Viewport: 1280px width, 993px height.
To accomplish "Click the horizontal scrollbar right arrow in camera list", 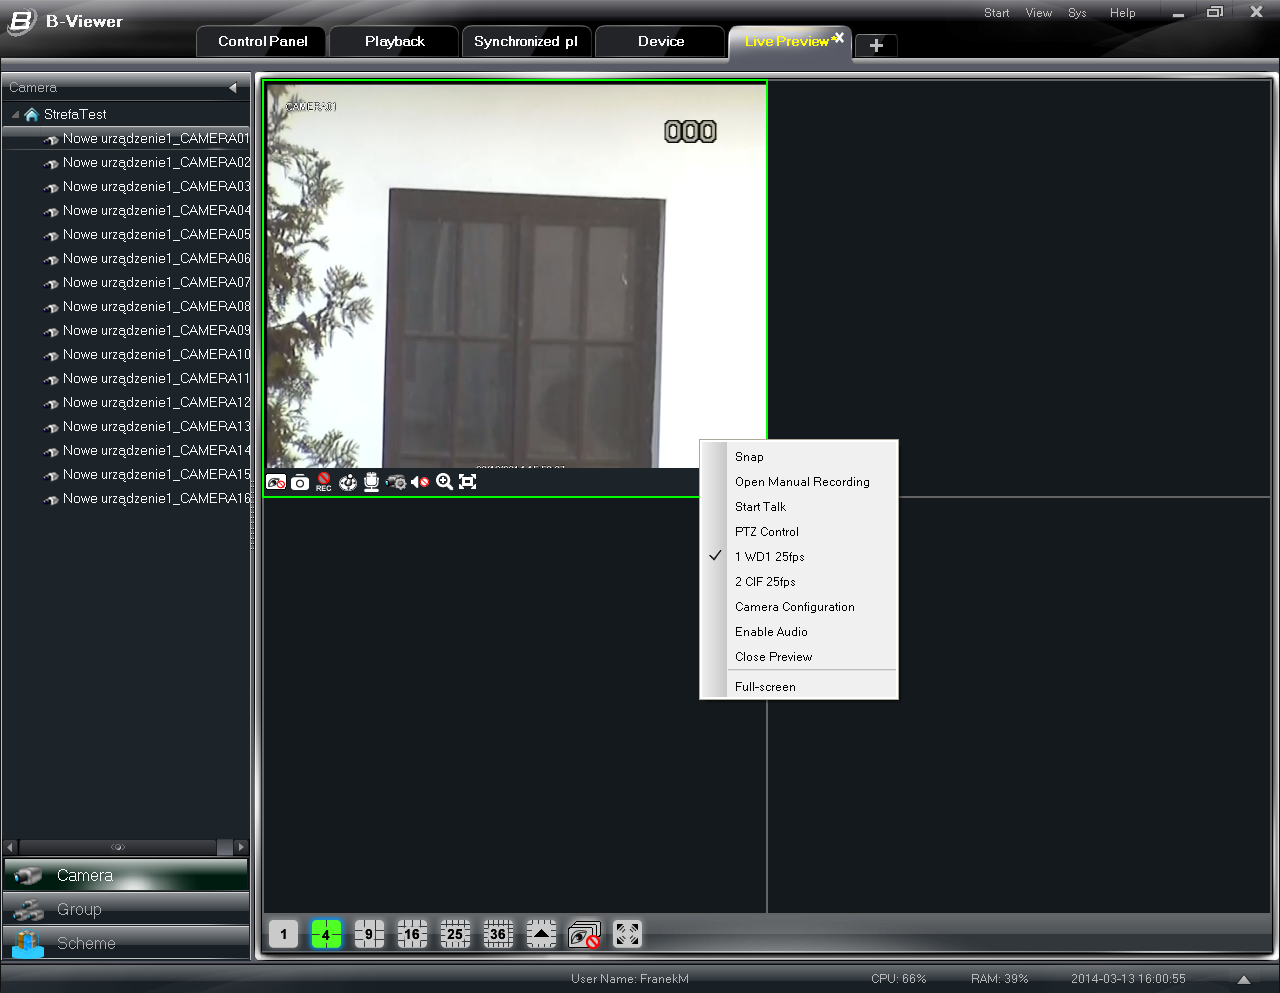I will 240,847.
